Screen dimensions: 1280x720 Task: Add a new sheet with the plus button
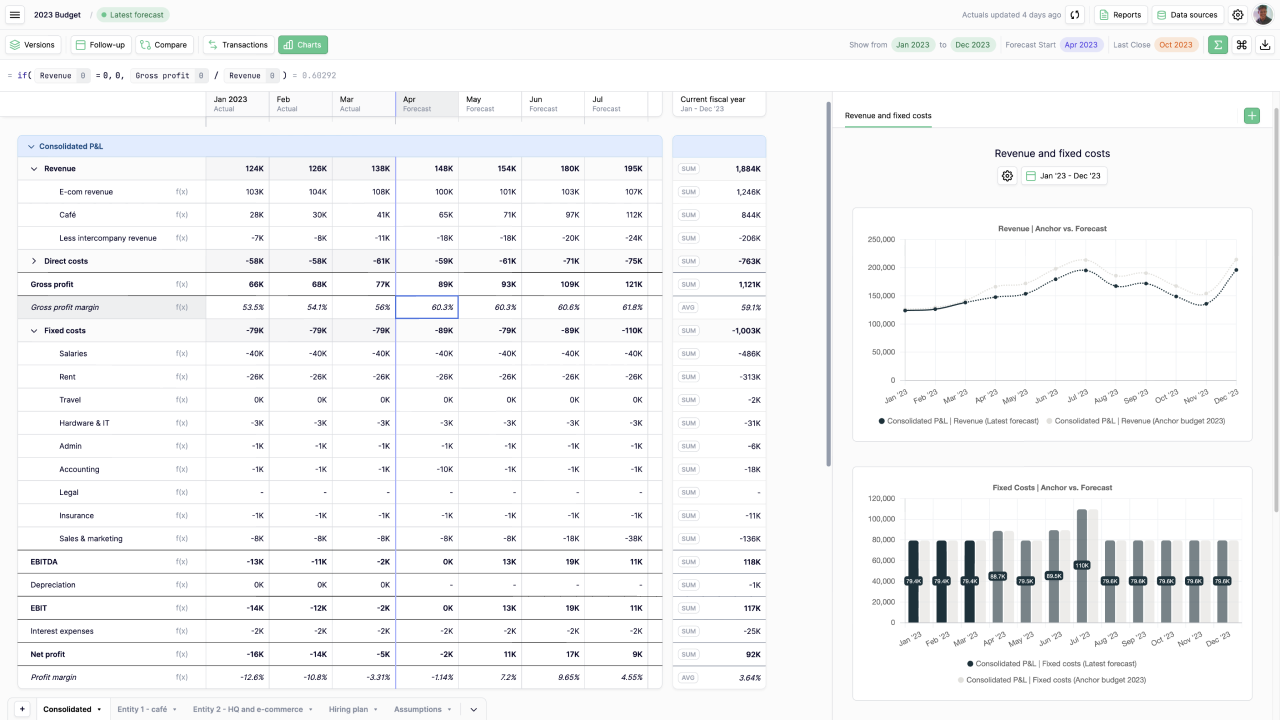[x=22, y=709]
